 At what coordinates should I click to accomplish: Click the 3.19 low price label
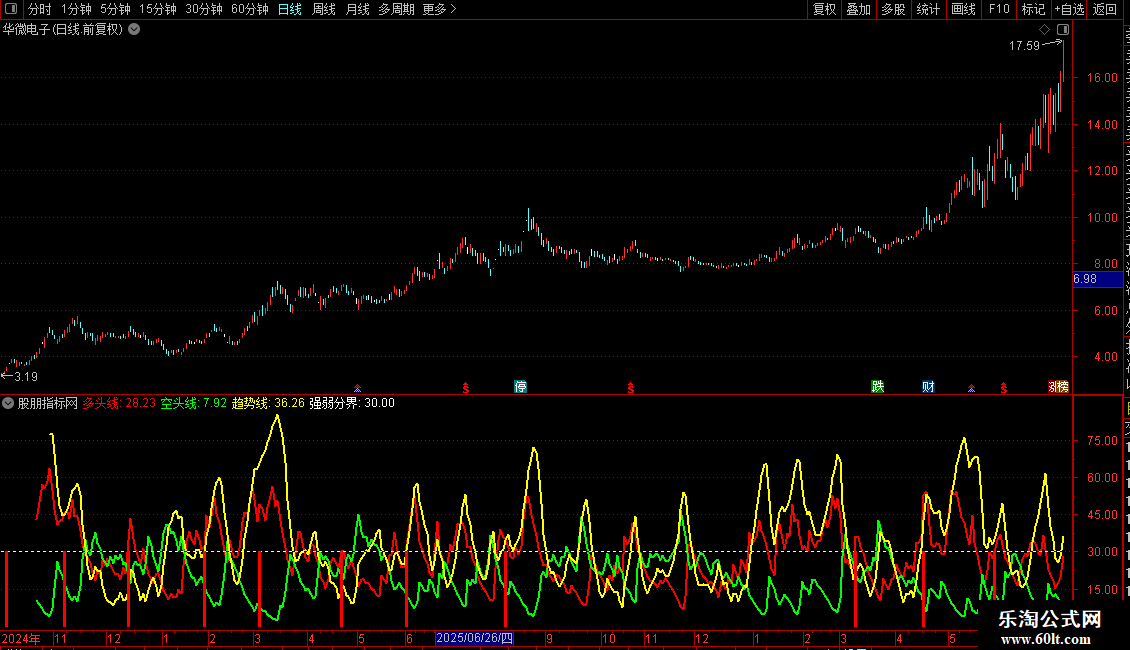click(x=25, y=377)
